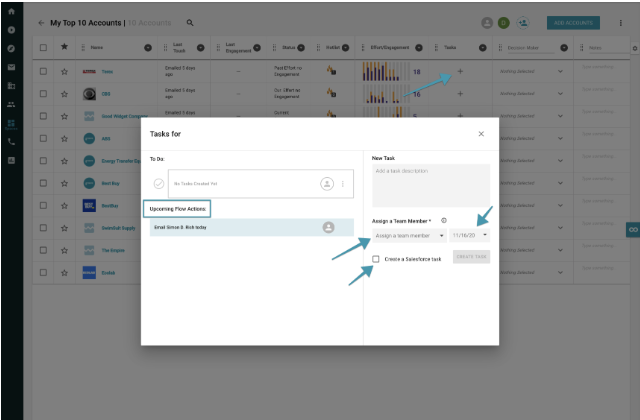Go back using the arrow beside My Top 10 Accounts
The image size is (640, 420).
tap(41, 23)
